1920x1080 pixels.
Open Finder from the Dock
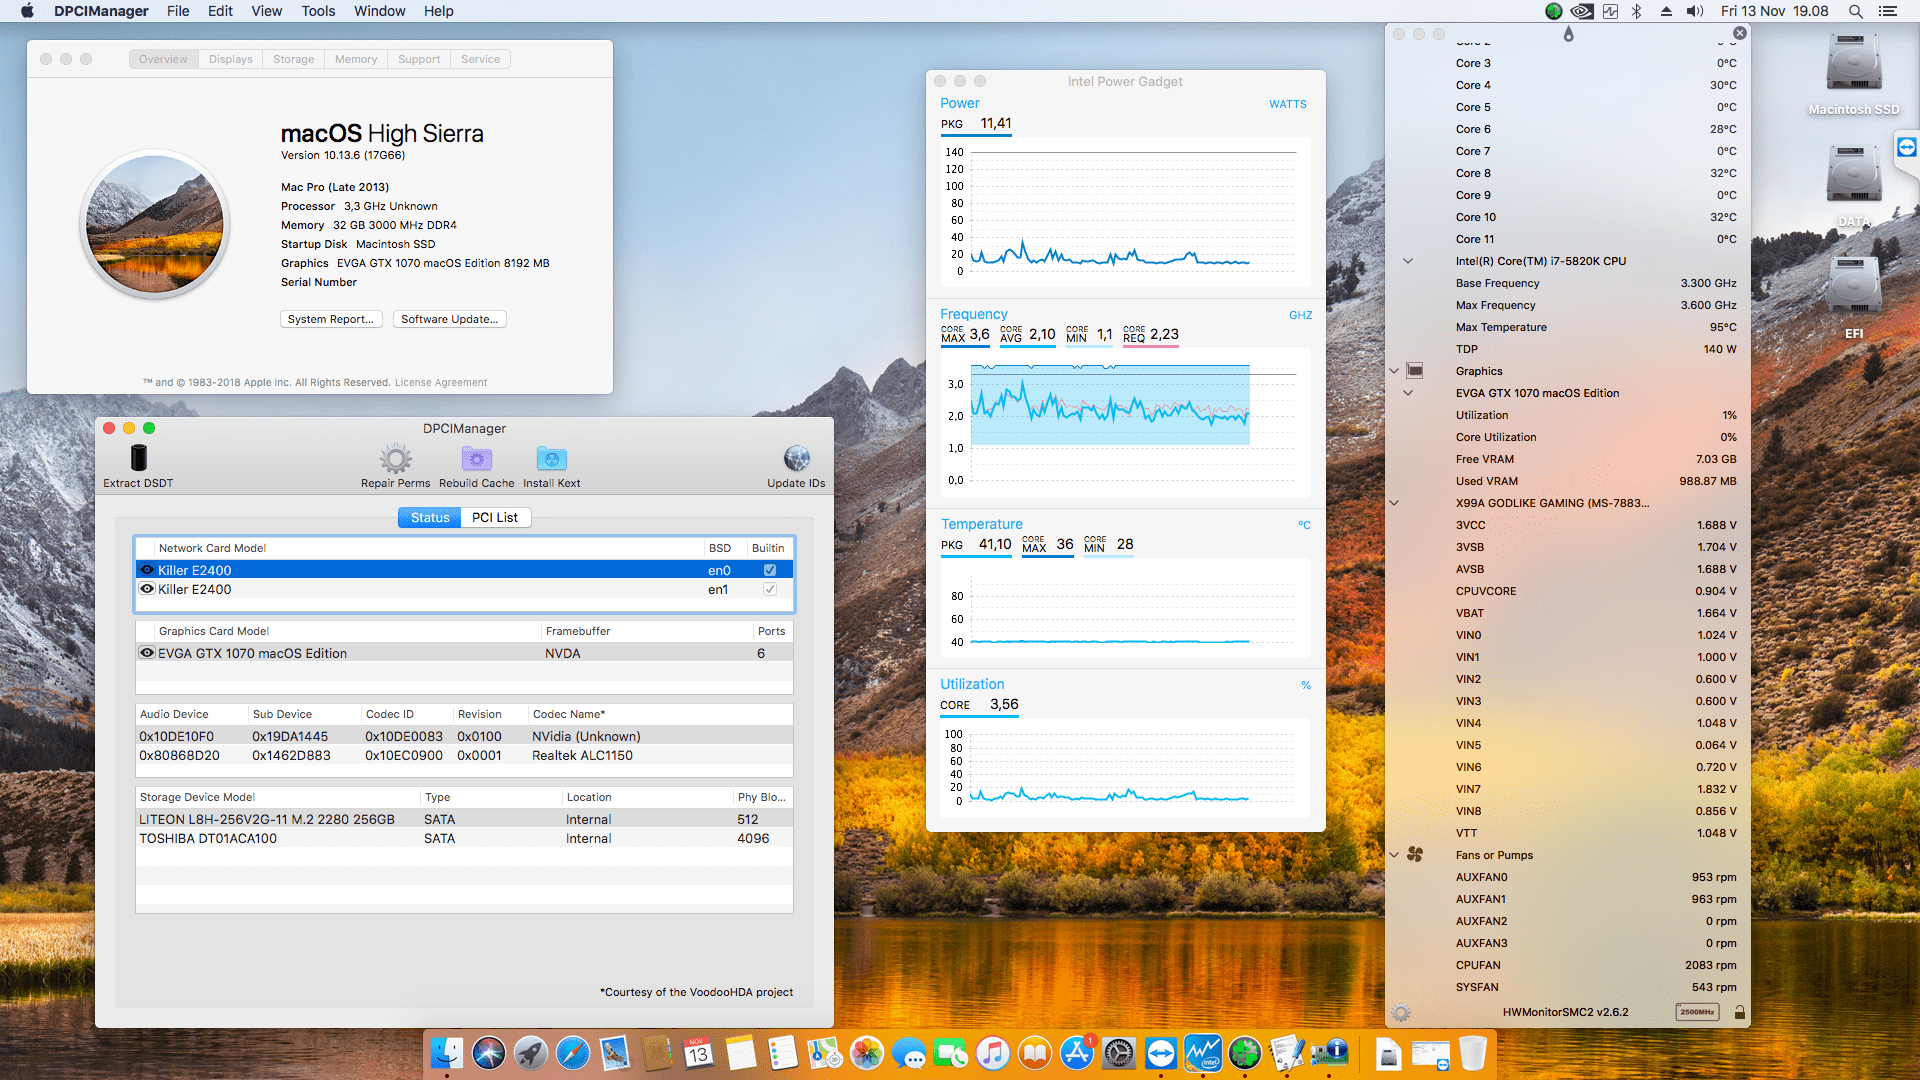point(447,1053)
